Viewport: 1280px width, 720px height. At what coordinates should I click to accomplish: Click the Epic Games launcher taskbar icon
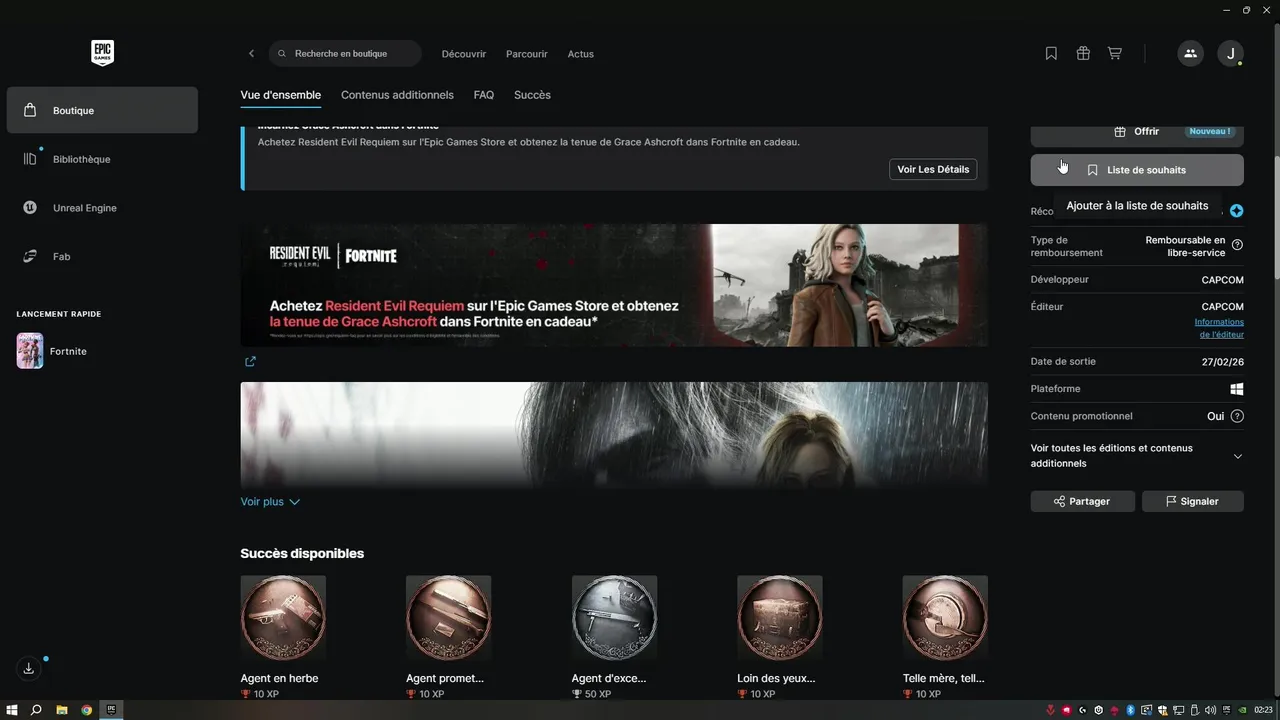(x=112, y=710)
